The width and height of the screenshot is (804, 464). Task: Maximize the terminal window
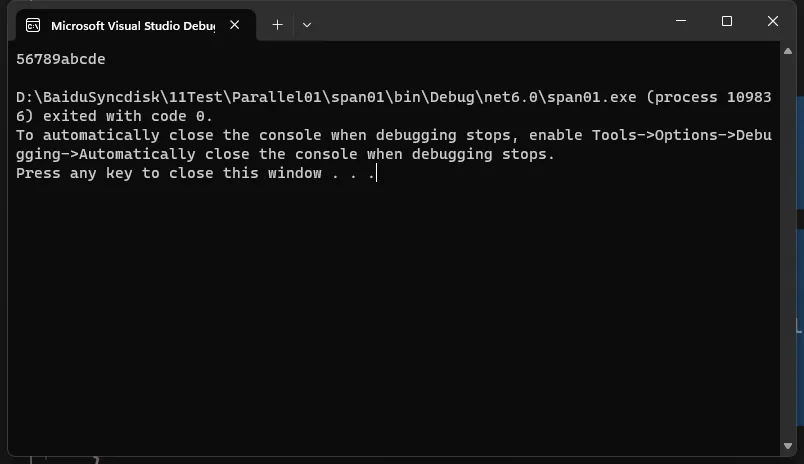click(x=727, y=21)
